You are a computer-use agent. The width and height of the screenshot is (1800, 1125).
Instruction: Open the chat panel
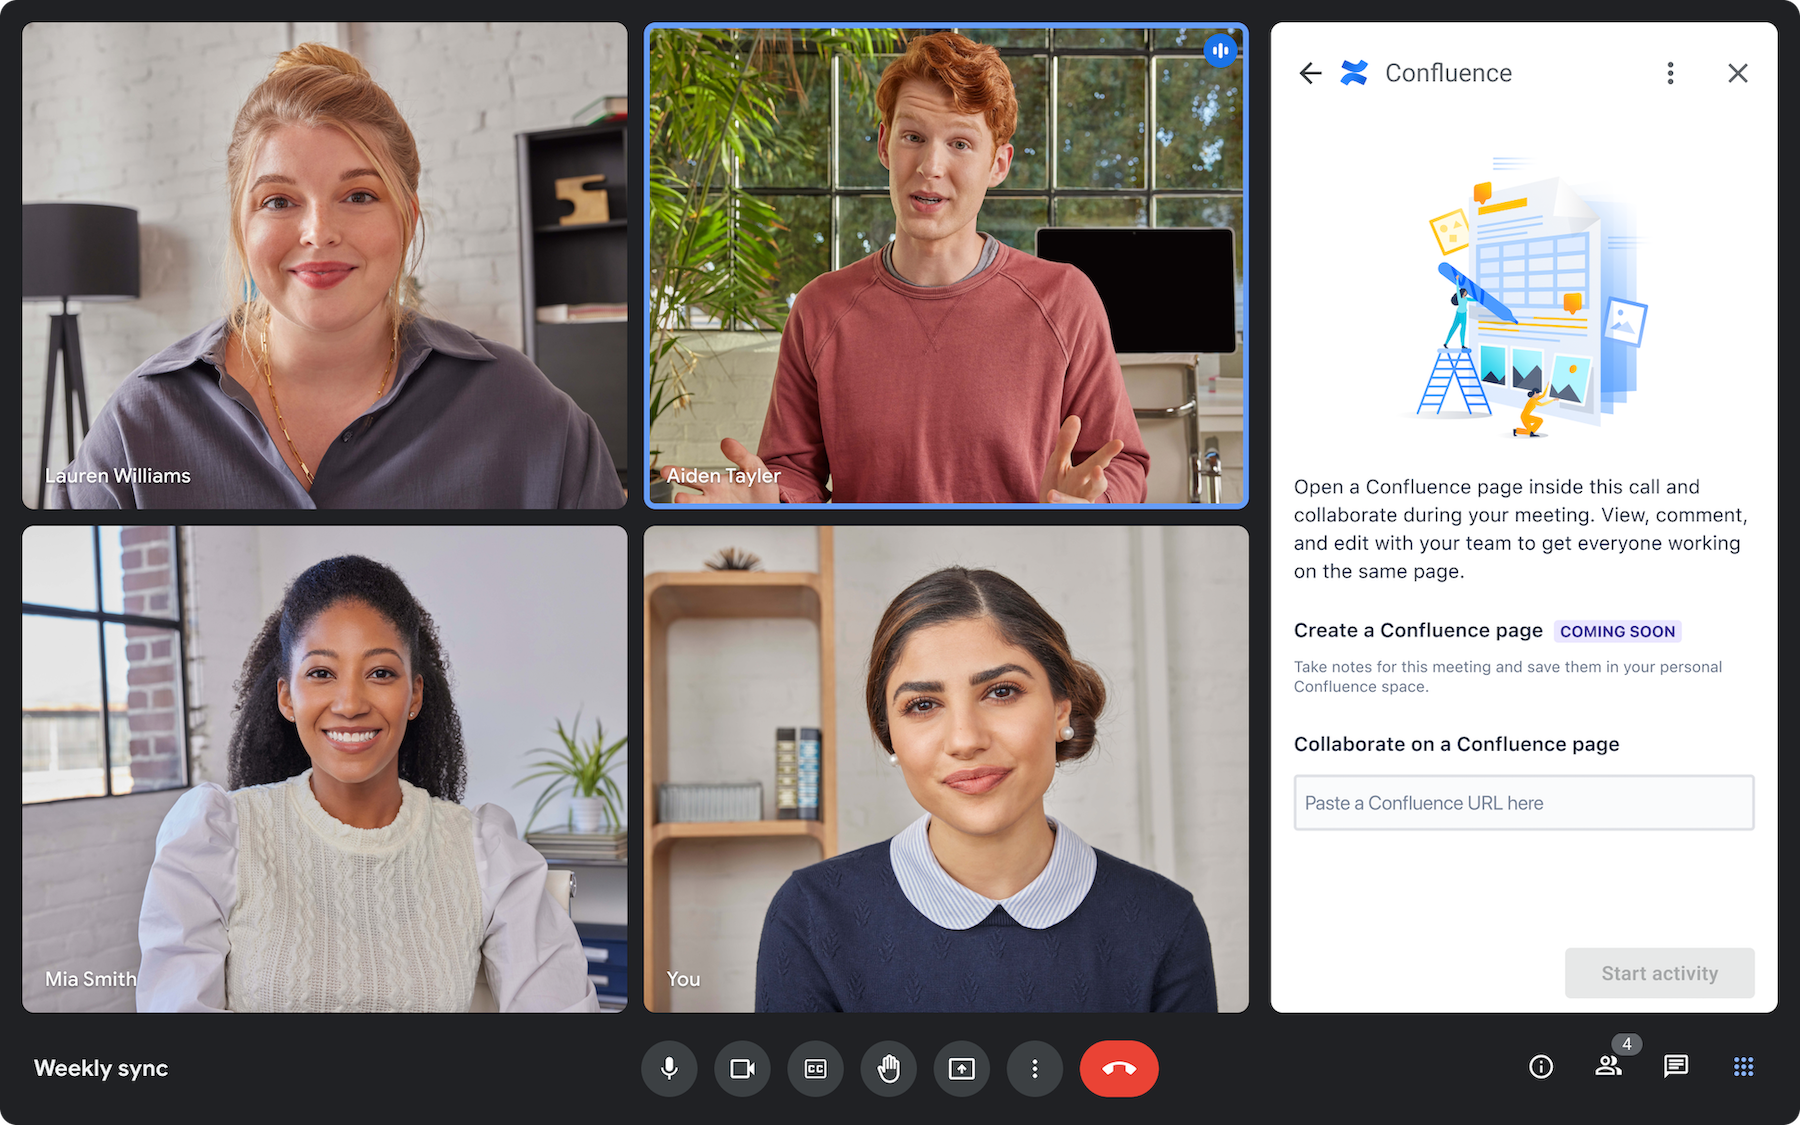point(1676,1067)
